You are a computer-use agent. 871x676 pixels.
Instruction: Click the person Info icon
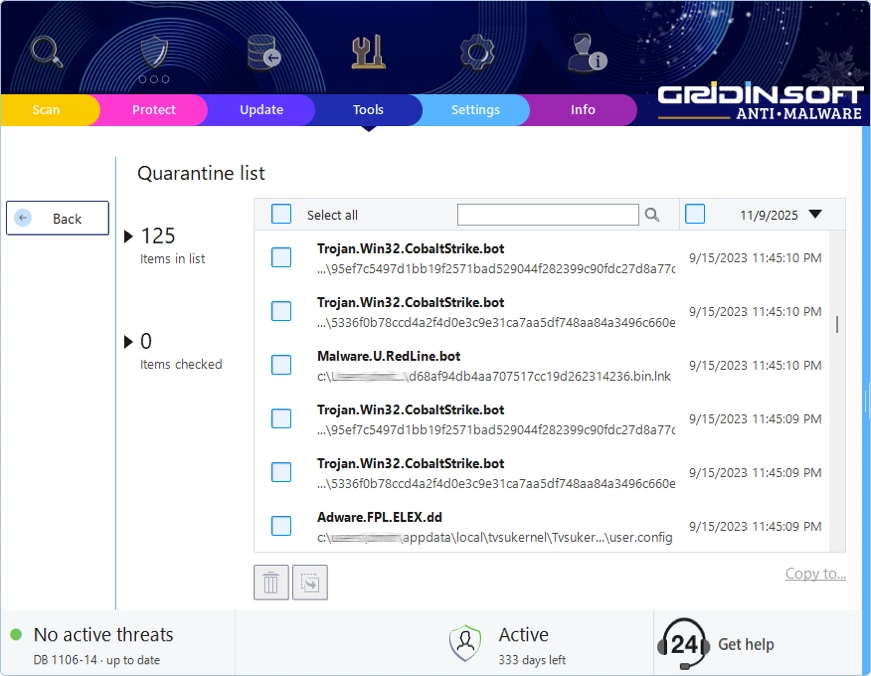tap(586, 52)
